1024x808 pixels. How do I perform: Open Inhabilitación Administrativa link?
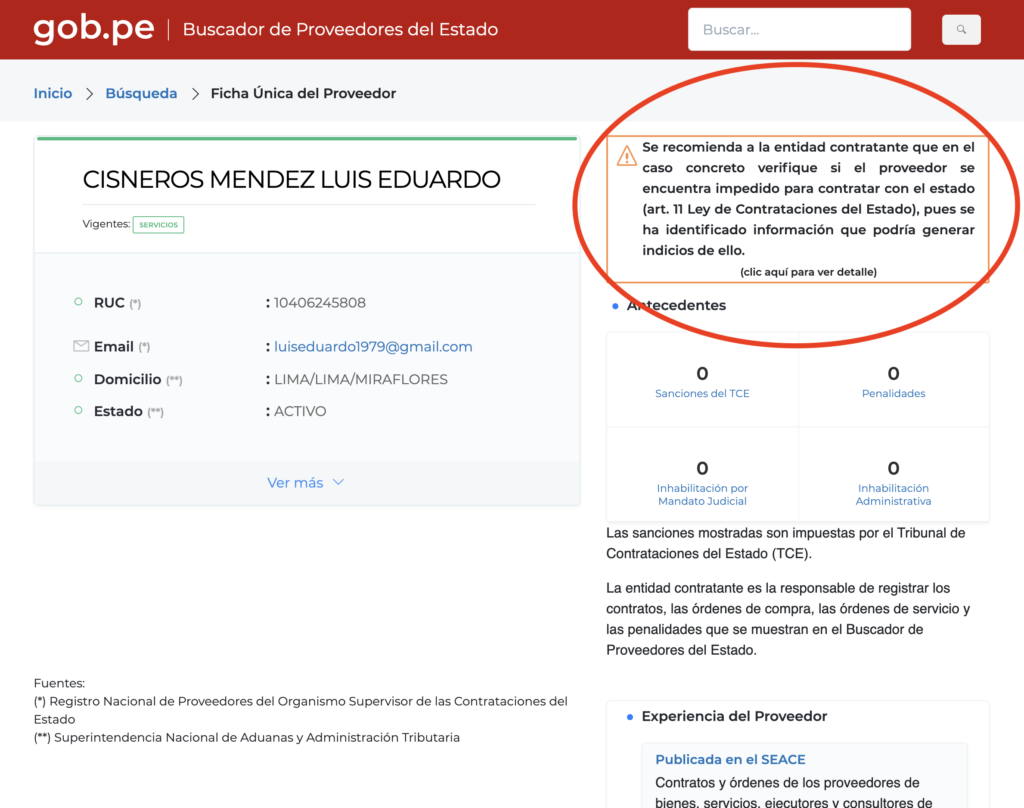point(893,494)
